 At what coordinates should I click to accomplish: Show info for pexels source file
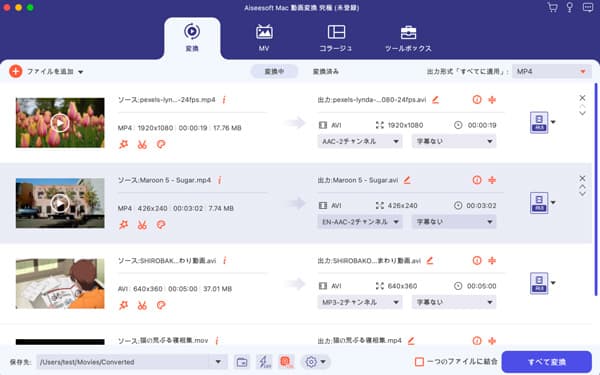224,100
